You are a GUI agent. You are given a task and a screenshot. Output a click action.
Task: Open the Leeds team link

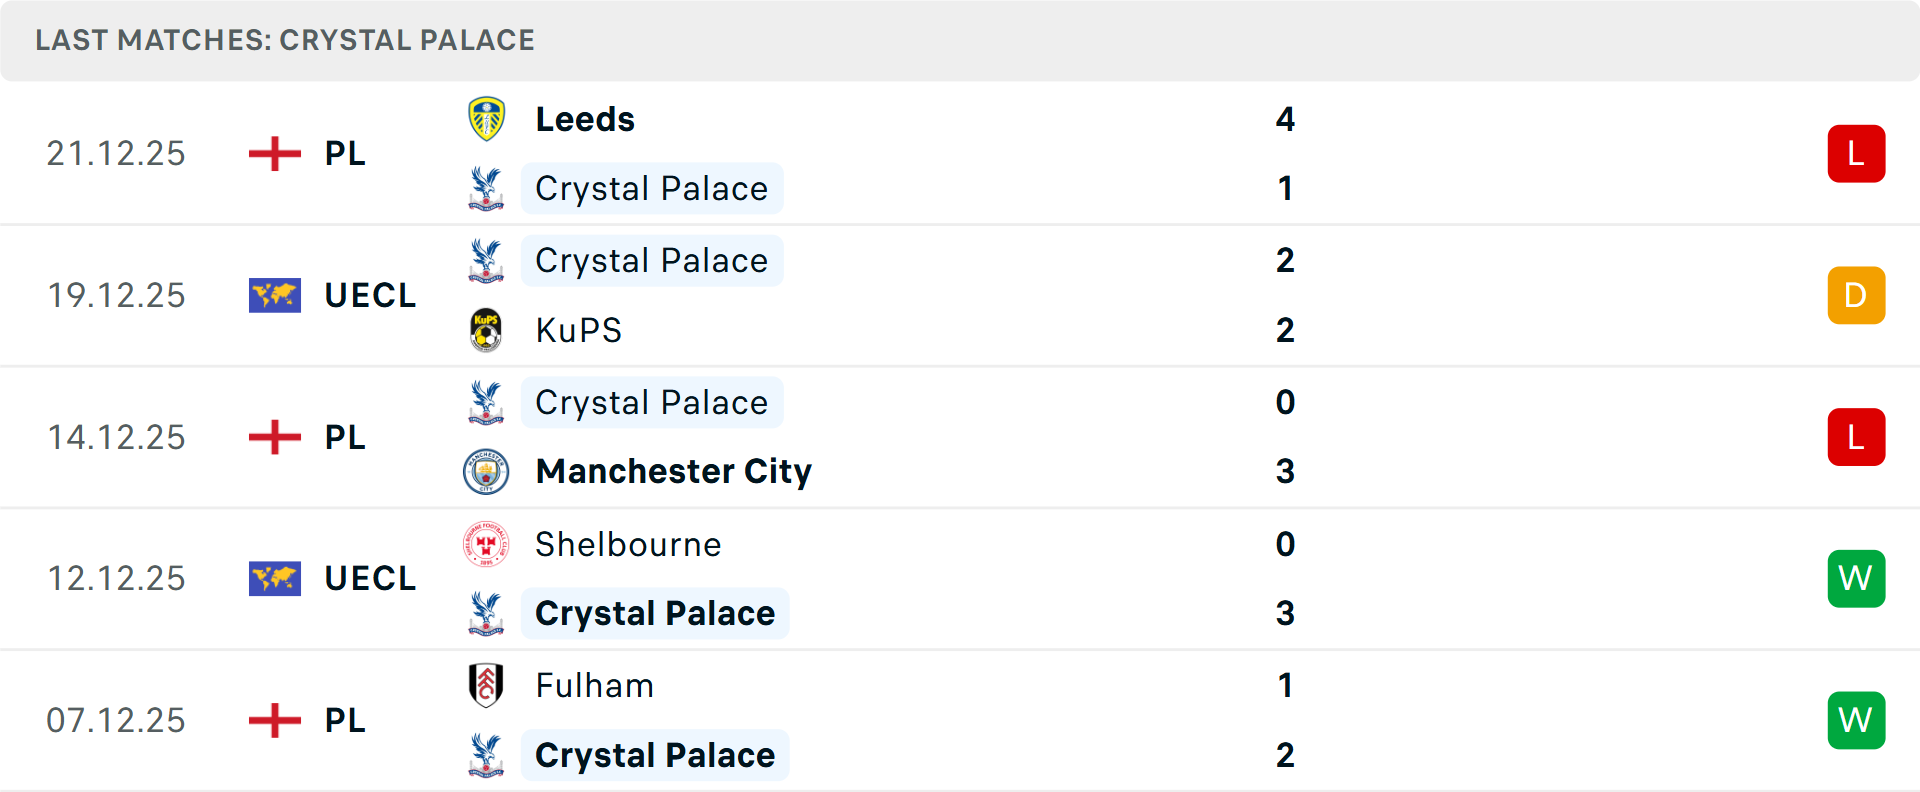[585, 119]
